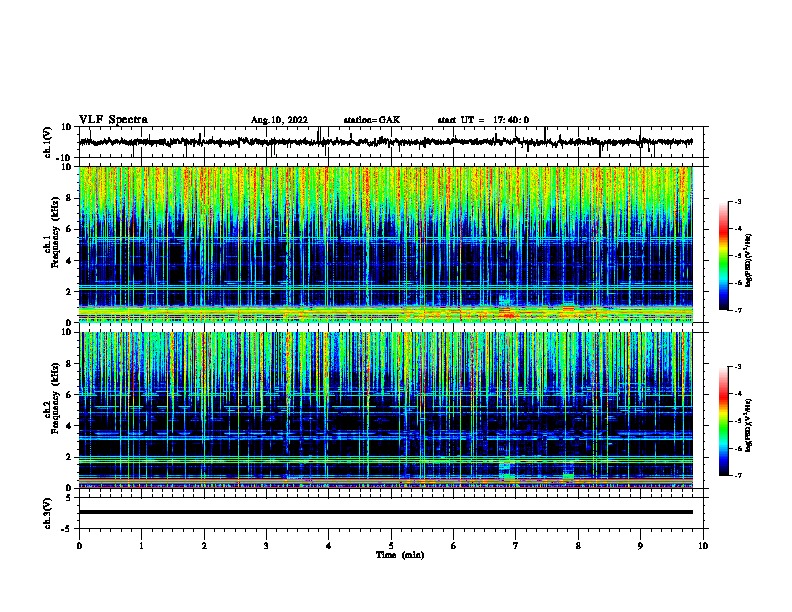Click the red burst near minute 7 in ch.1 spectrogram

[508, 315]
